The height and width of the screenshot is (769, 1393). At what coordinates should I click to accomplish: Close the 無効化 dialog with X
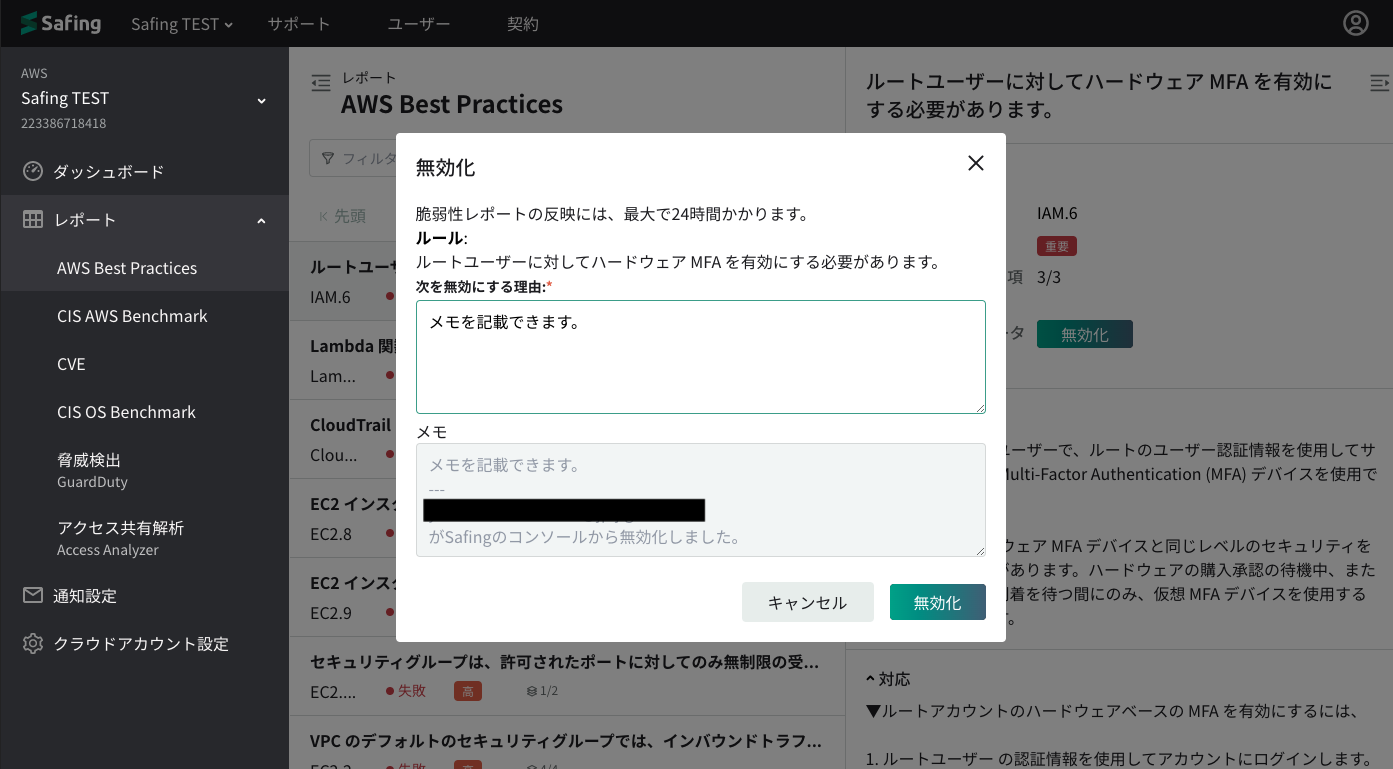(976, 163)
